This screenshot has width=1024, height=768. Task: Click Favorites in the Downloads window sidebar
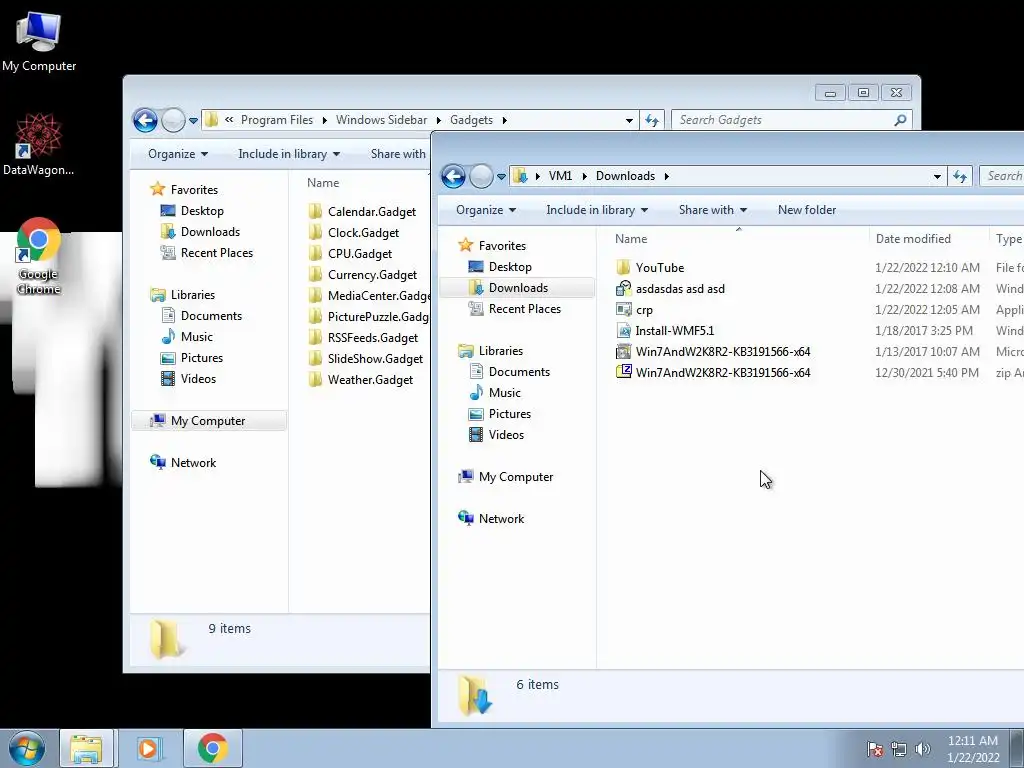pos(502,246)
